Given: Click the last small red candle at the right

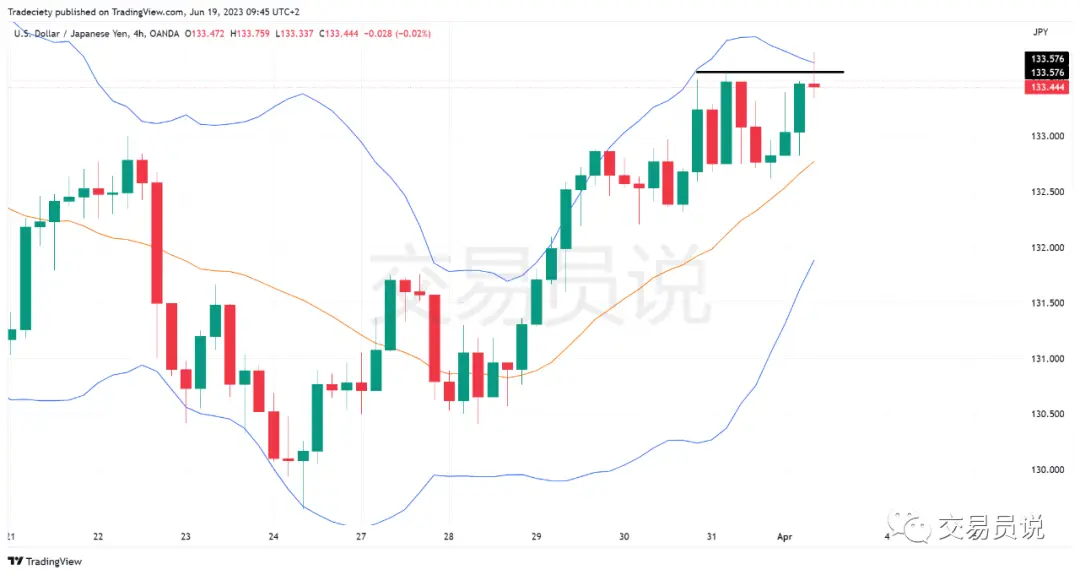Looking at the screenshot, I should pos(814,85).
